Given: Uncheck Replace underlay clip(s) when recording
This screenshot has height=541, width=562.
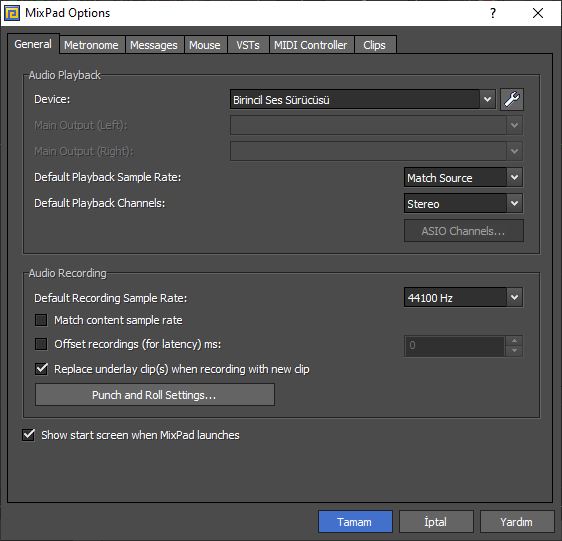Looking at the screenshot, I should click(41, 369).
